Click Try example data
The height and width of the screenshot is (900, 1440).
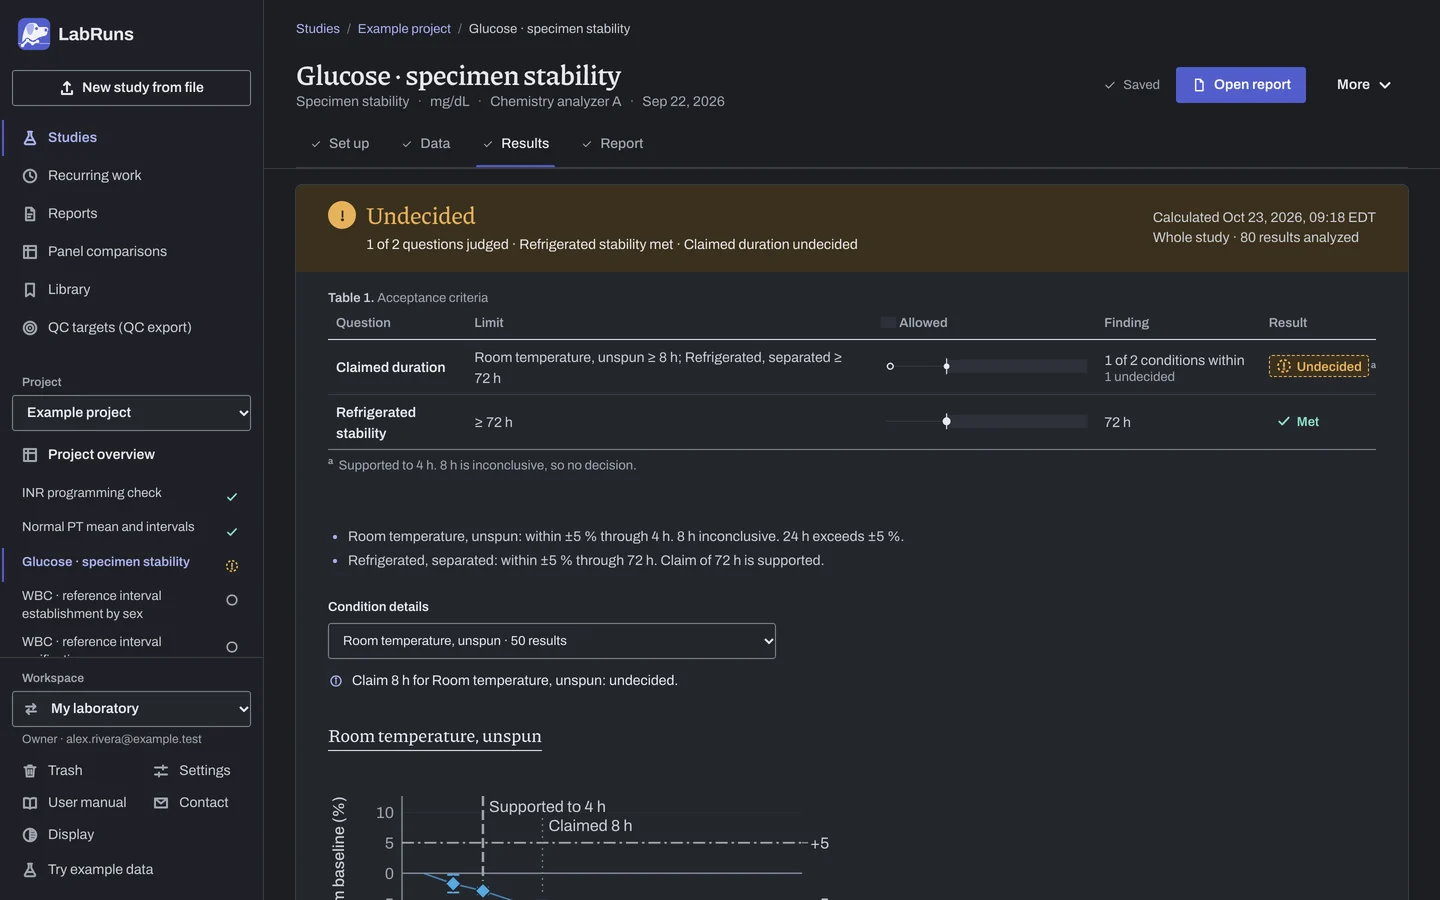tap(100, 870)
